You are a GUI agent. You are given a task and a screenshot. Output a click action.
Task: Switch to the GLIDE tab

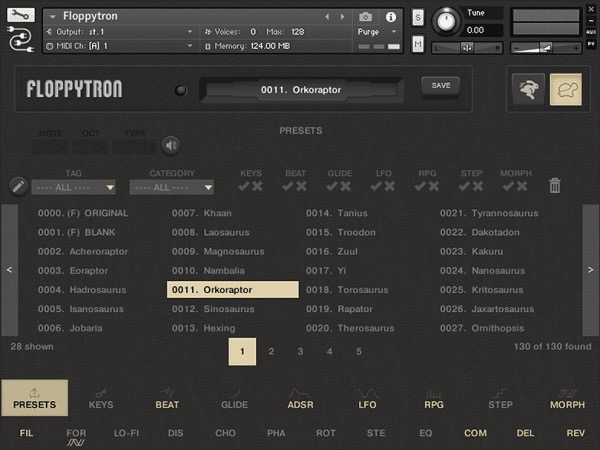pos(234,399)
